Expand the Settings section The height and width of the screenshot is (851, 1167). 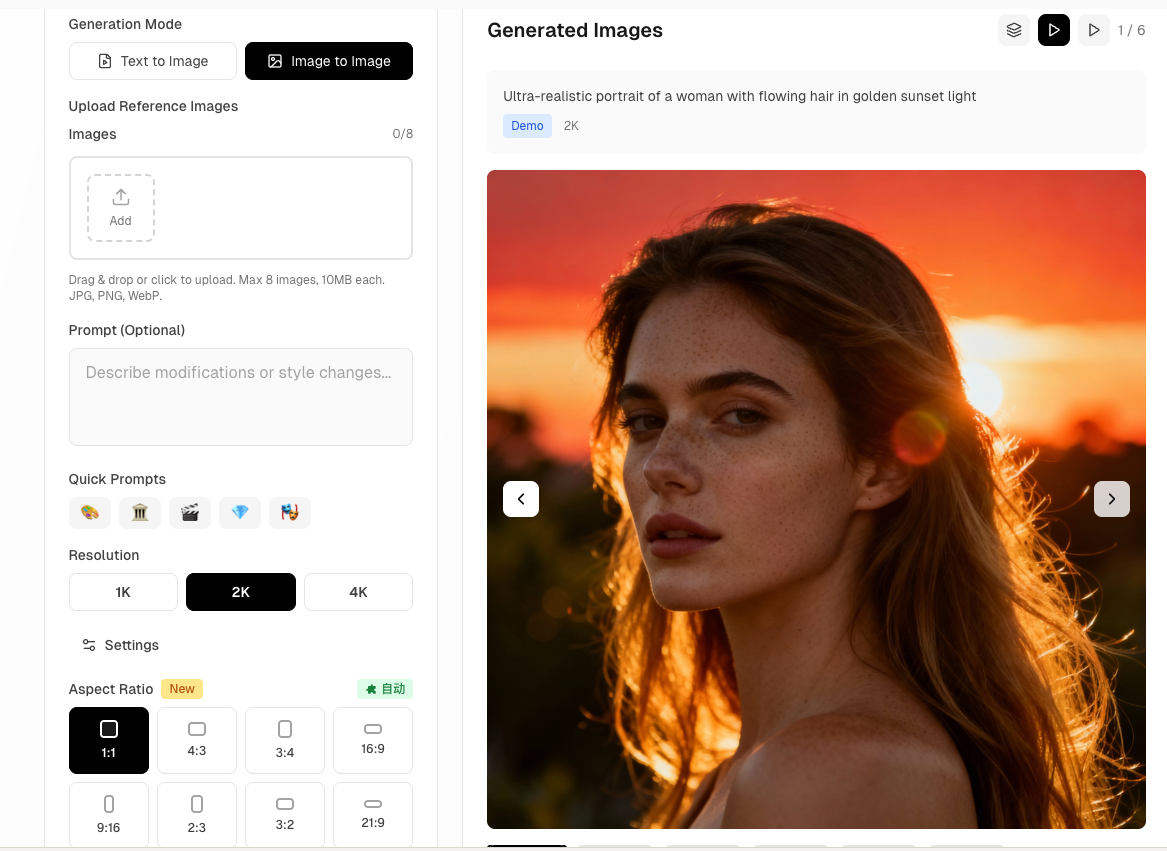coord(120,645)
